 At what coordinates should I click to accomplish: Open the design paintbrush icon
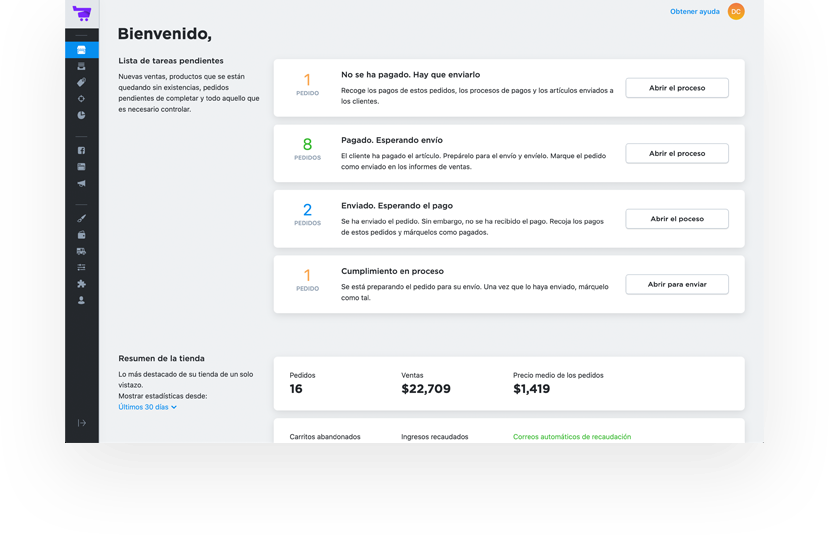coord(81,218)
